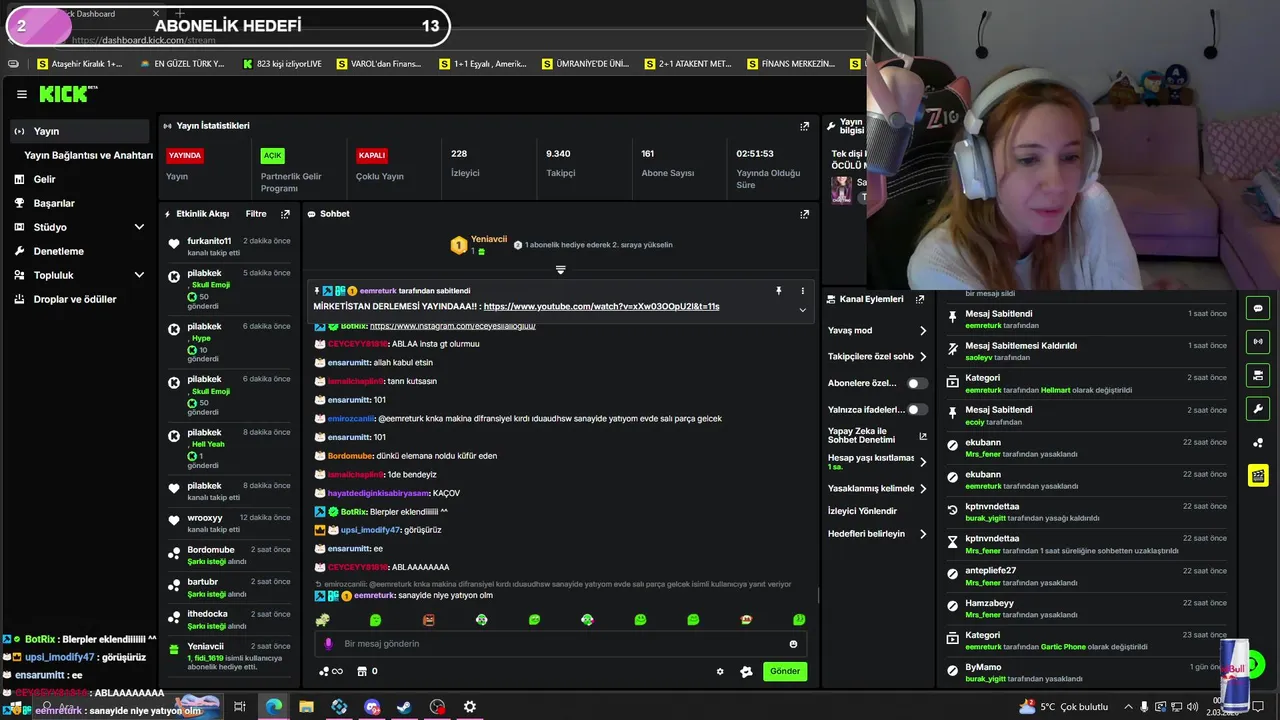Expand Yasaklanmış kelimeler option
Viewport: 1280px width, 720px height.
[878, 488]
